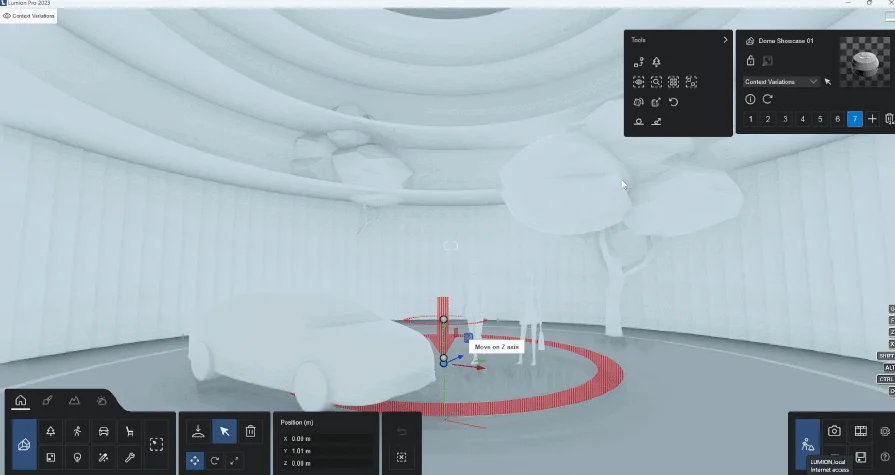Screen dimensions: 895x475
Task: Select the Nature tree category icon
Action: 50,431
